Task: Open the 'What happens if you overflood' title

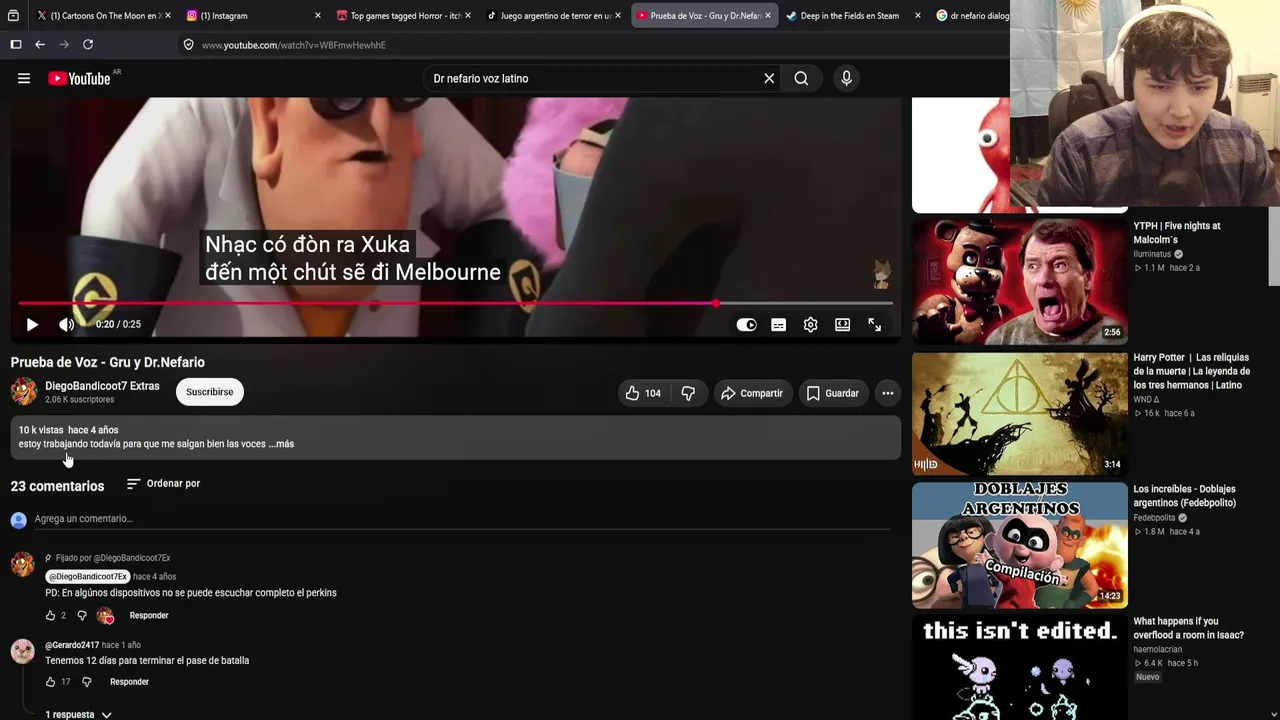Action: click(1189, 628)
